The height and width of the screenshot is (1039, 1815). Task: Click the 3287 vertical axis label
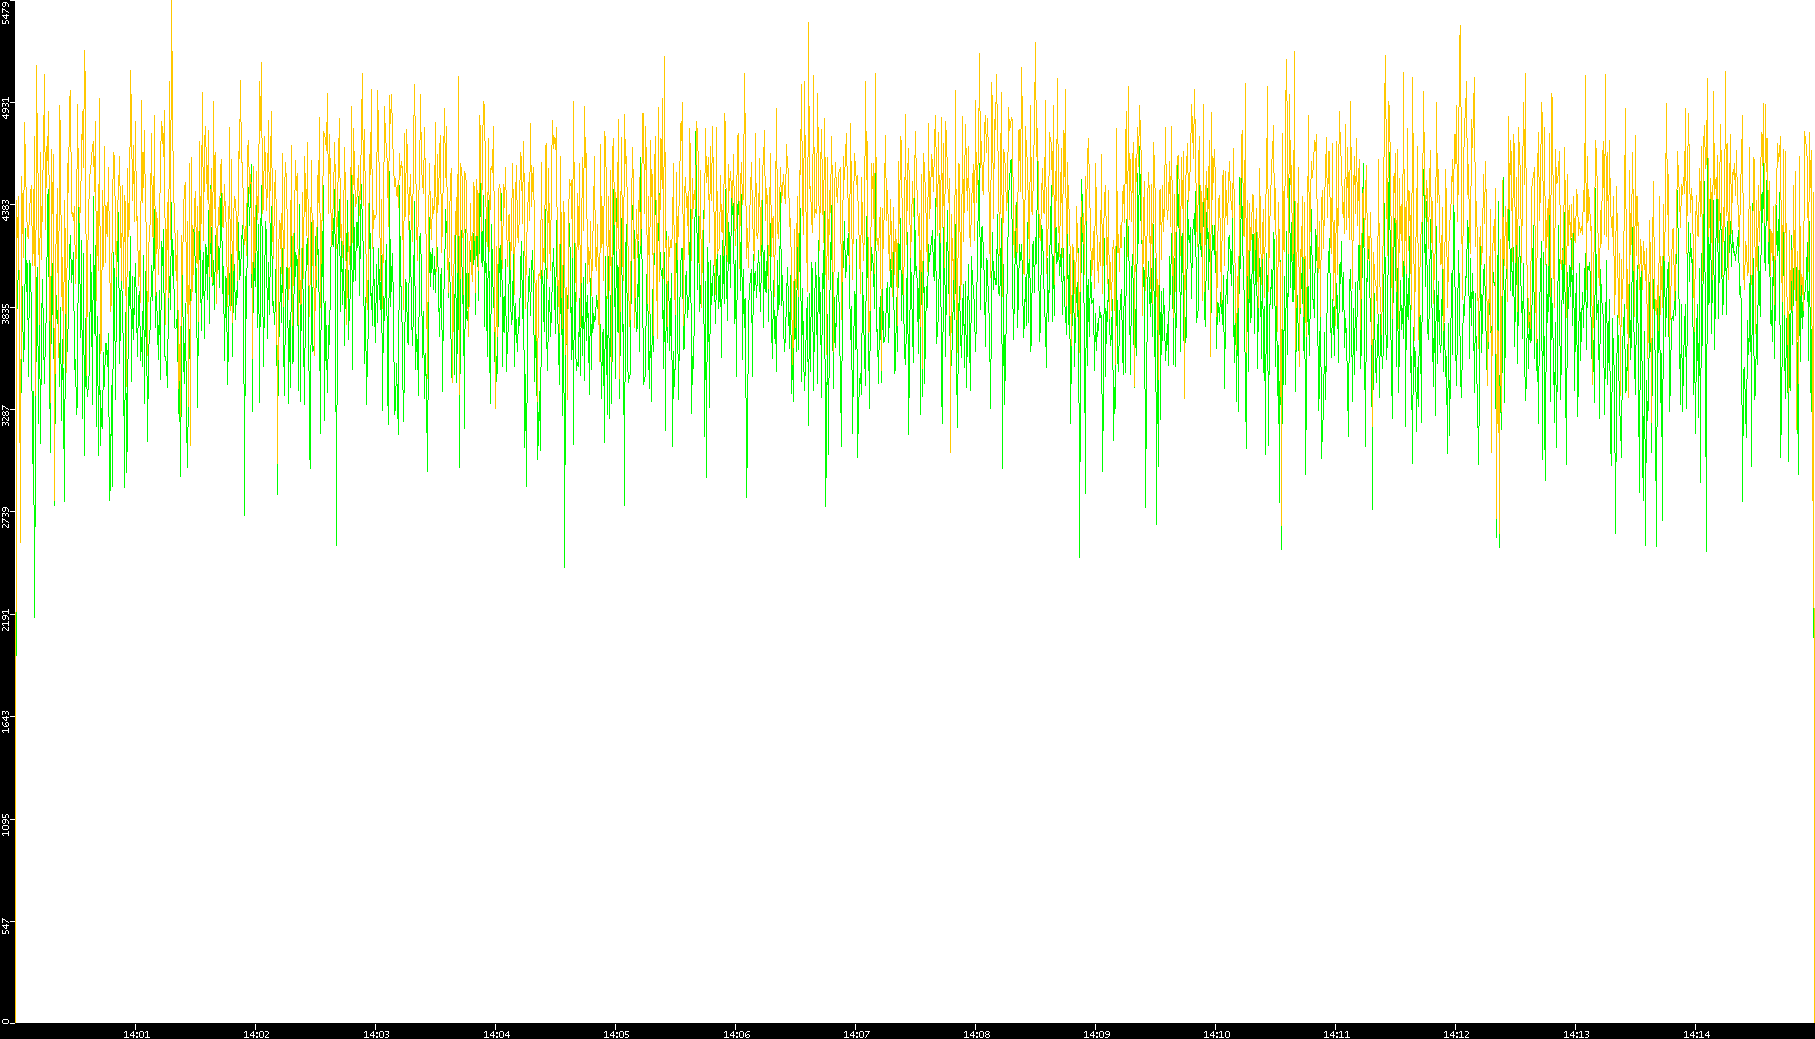coord(7,415)
